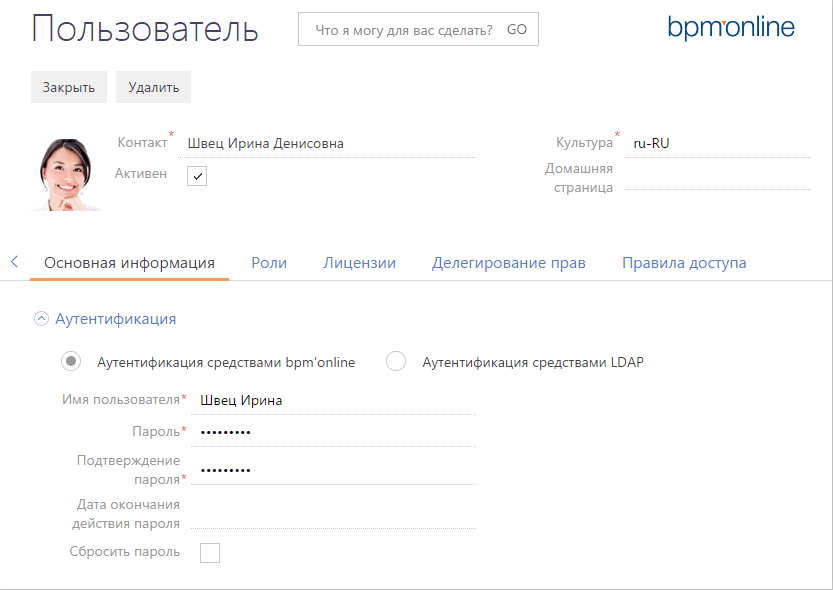
Task: Open the Лицензии tab
Action: pos(360,263)
